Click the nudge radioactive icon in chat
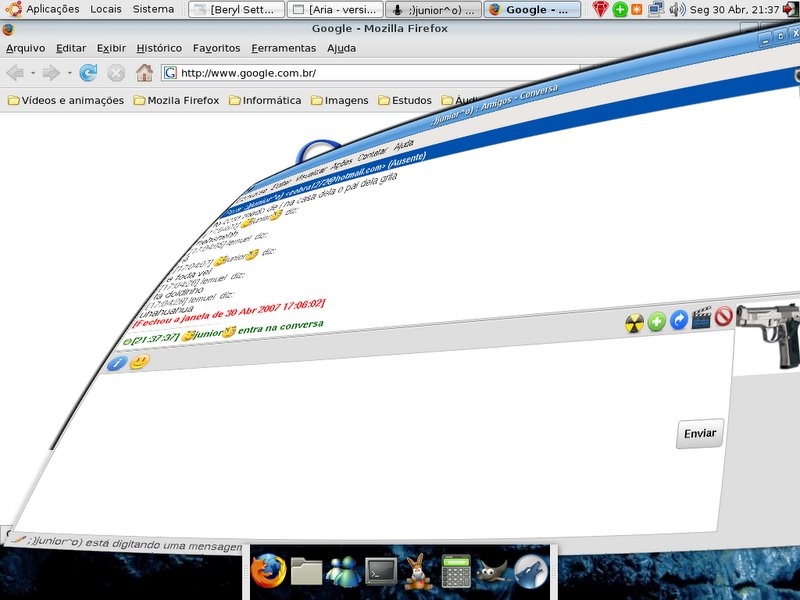Screen dimensions: 800x600 click(634, 323)
